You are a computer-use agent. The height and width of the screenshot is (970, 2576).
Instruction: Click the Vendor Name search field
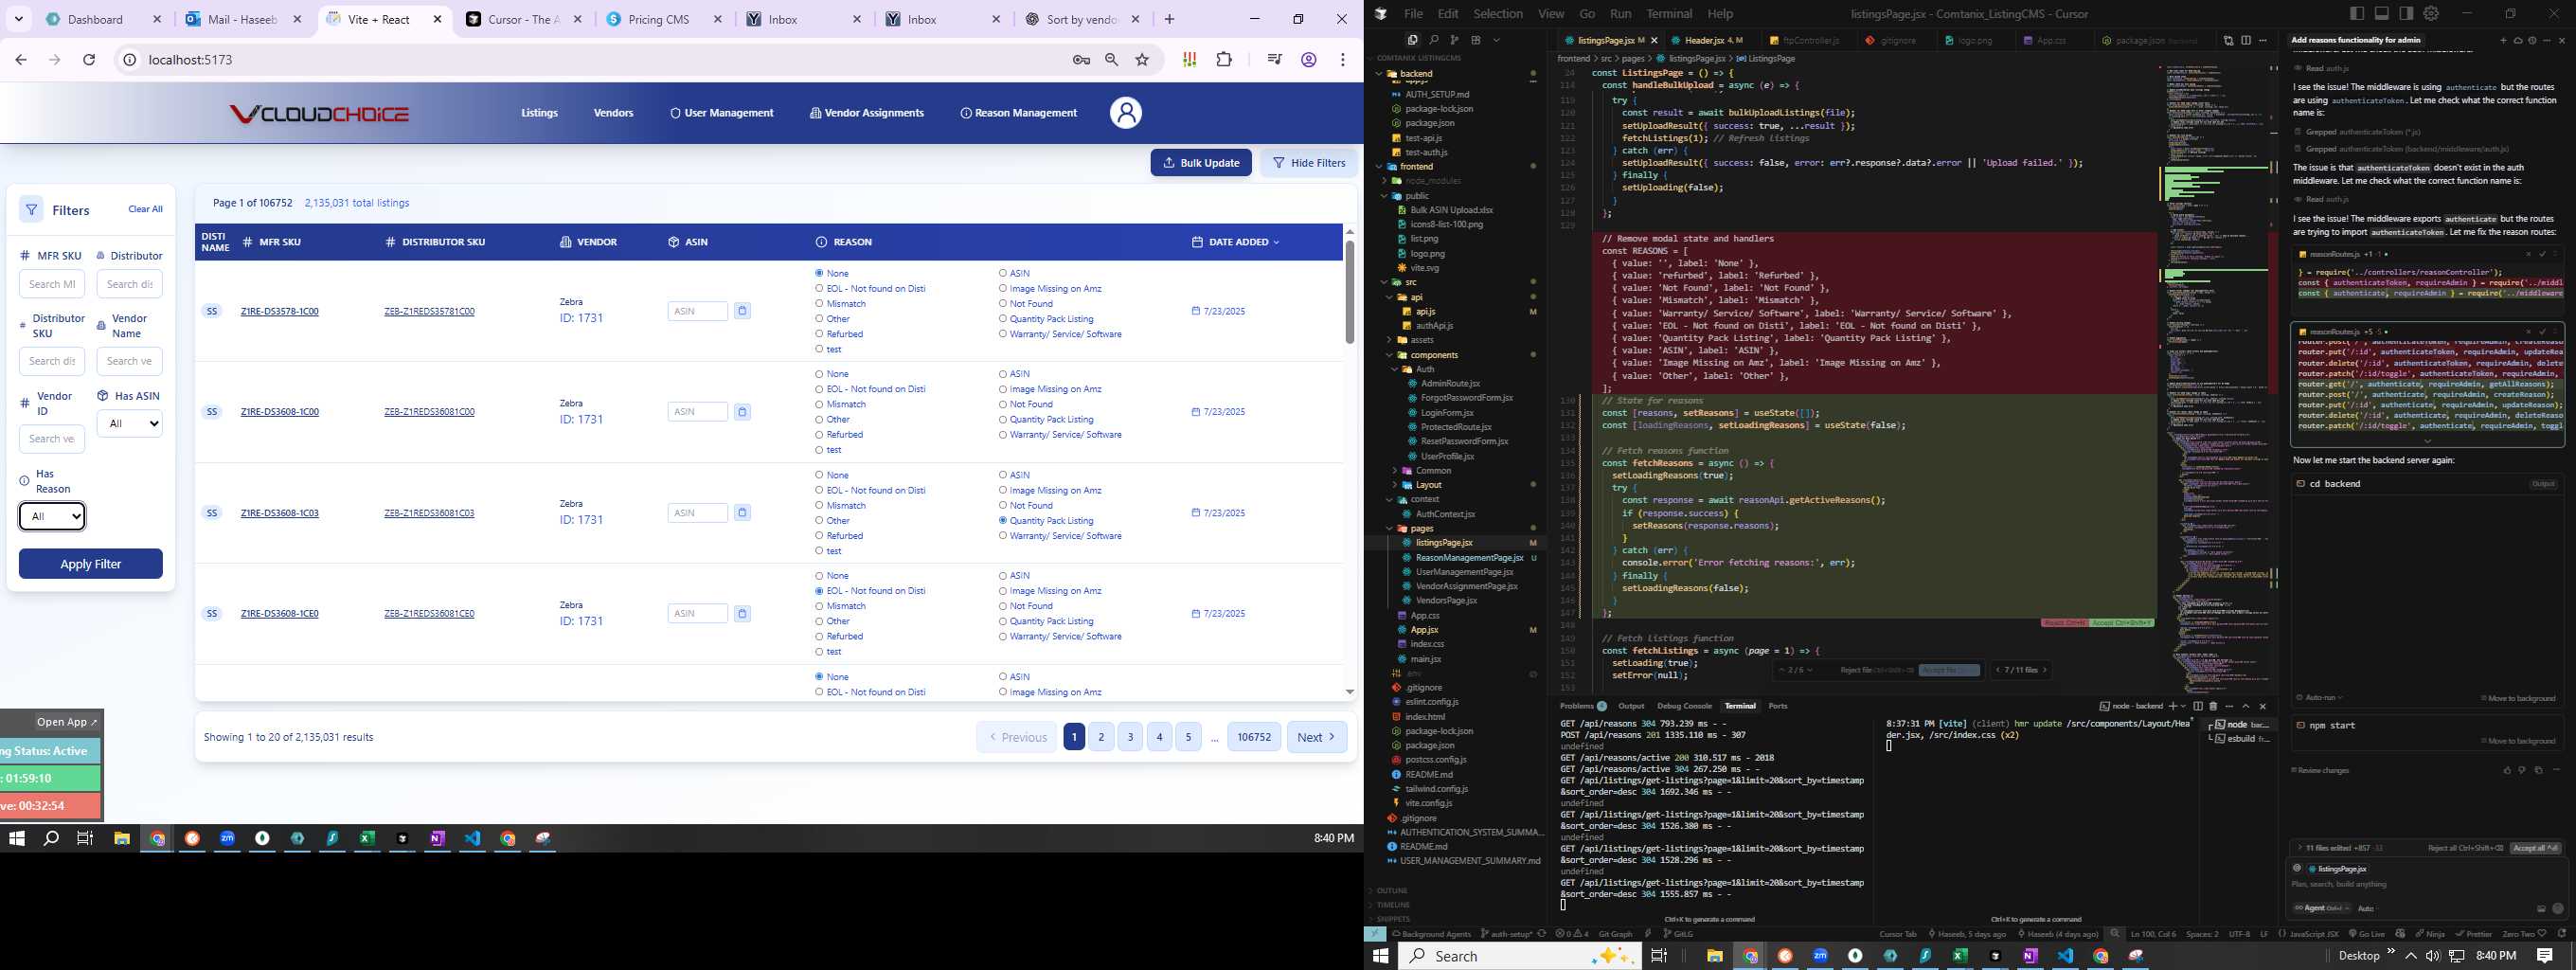click(130, 361)
